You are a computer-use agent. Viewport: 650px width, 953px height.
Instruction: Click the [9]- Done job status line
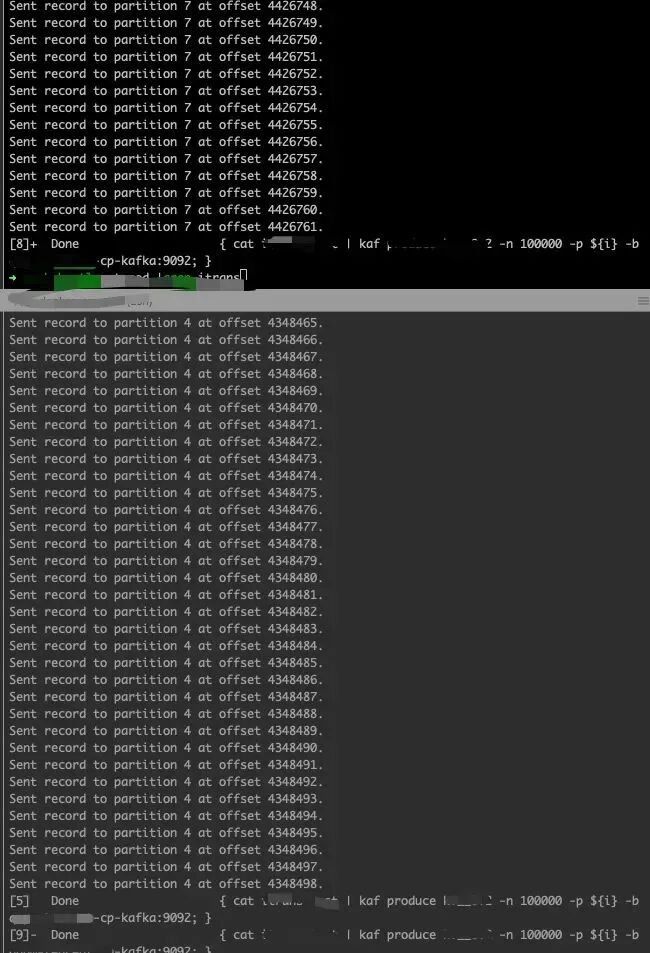[x=324, y=936]
